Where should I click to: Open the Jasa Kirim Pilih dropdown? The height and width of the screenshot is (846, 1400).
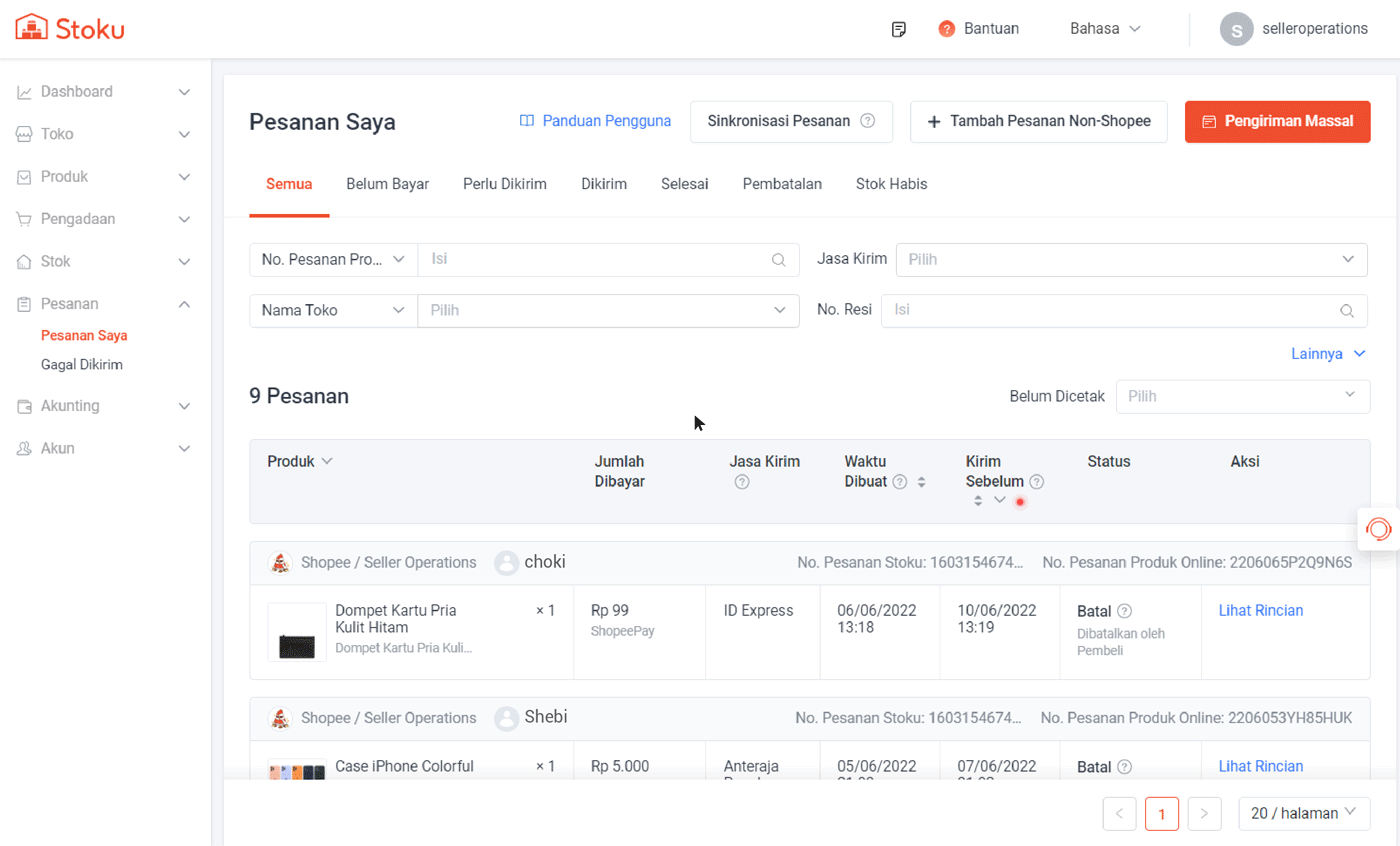(1131, 260)
